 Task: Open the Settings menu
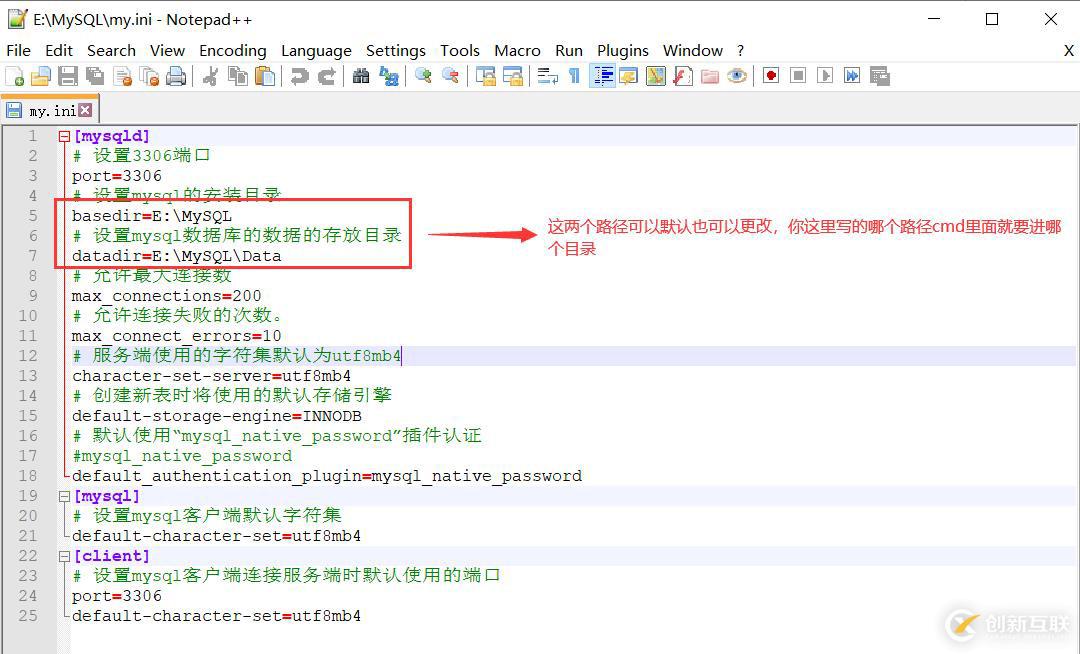pos(396,50)
